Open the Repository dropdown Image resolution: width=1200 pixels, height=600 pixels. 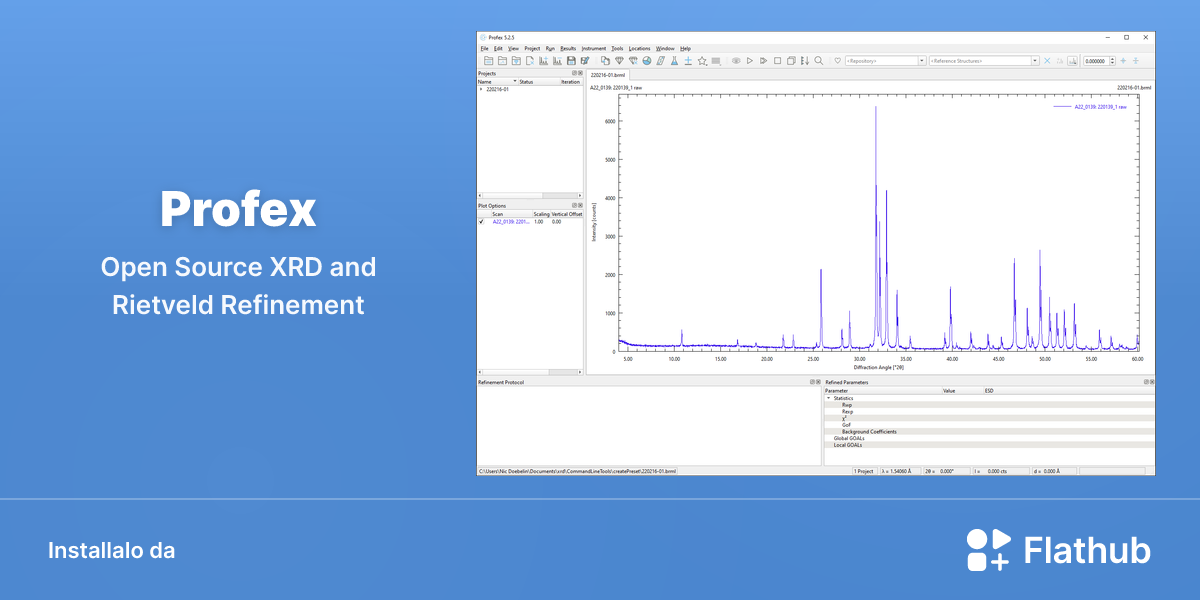[x=922, y=60]
